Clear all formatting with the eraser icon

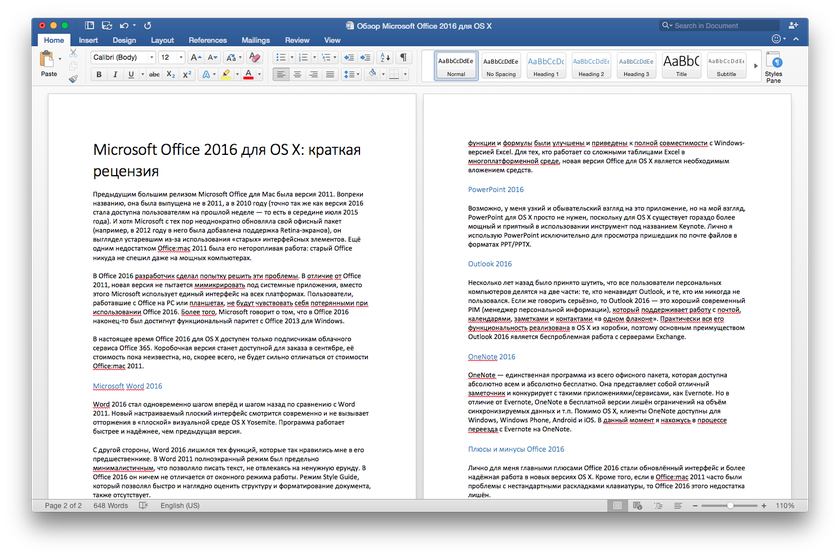coord(255,57)
